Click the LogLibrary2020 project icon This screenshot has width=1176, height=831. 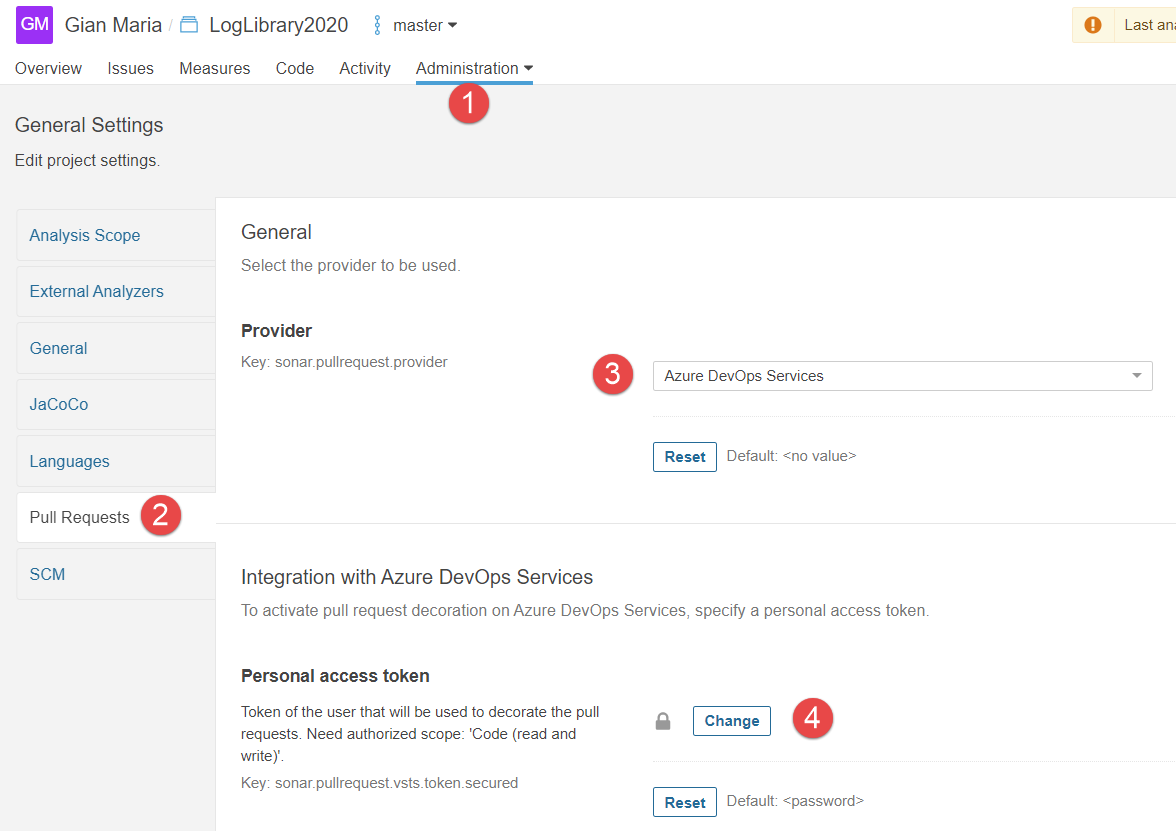[189, 25]
